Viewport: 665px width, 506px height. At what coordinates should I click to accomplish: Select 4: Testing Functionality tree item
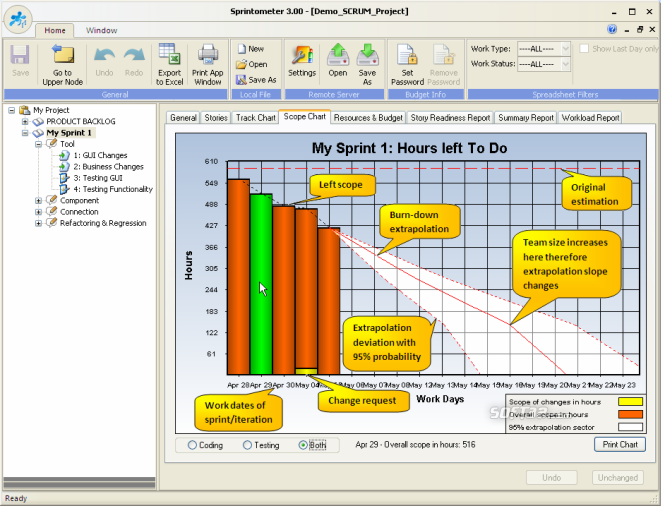point(113,189)
